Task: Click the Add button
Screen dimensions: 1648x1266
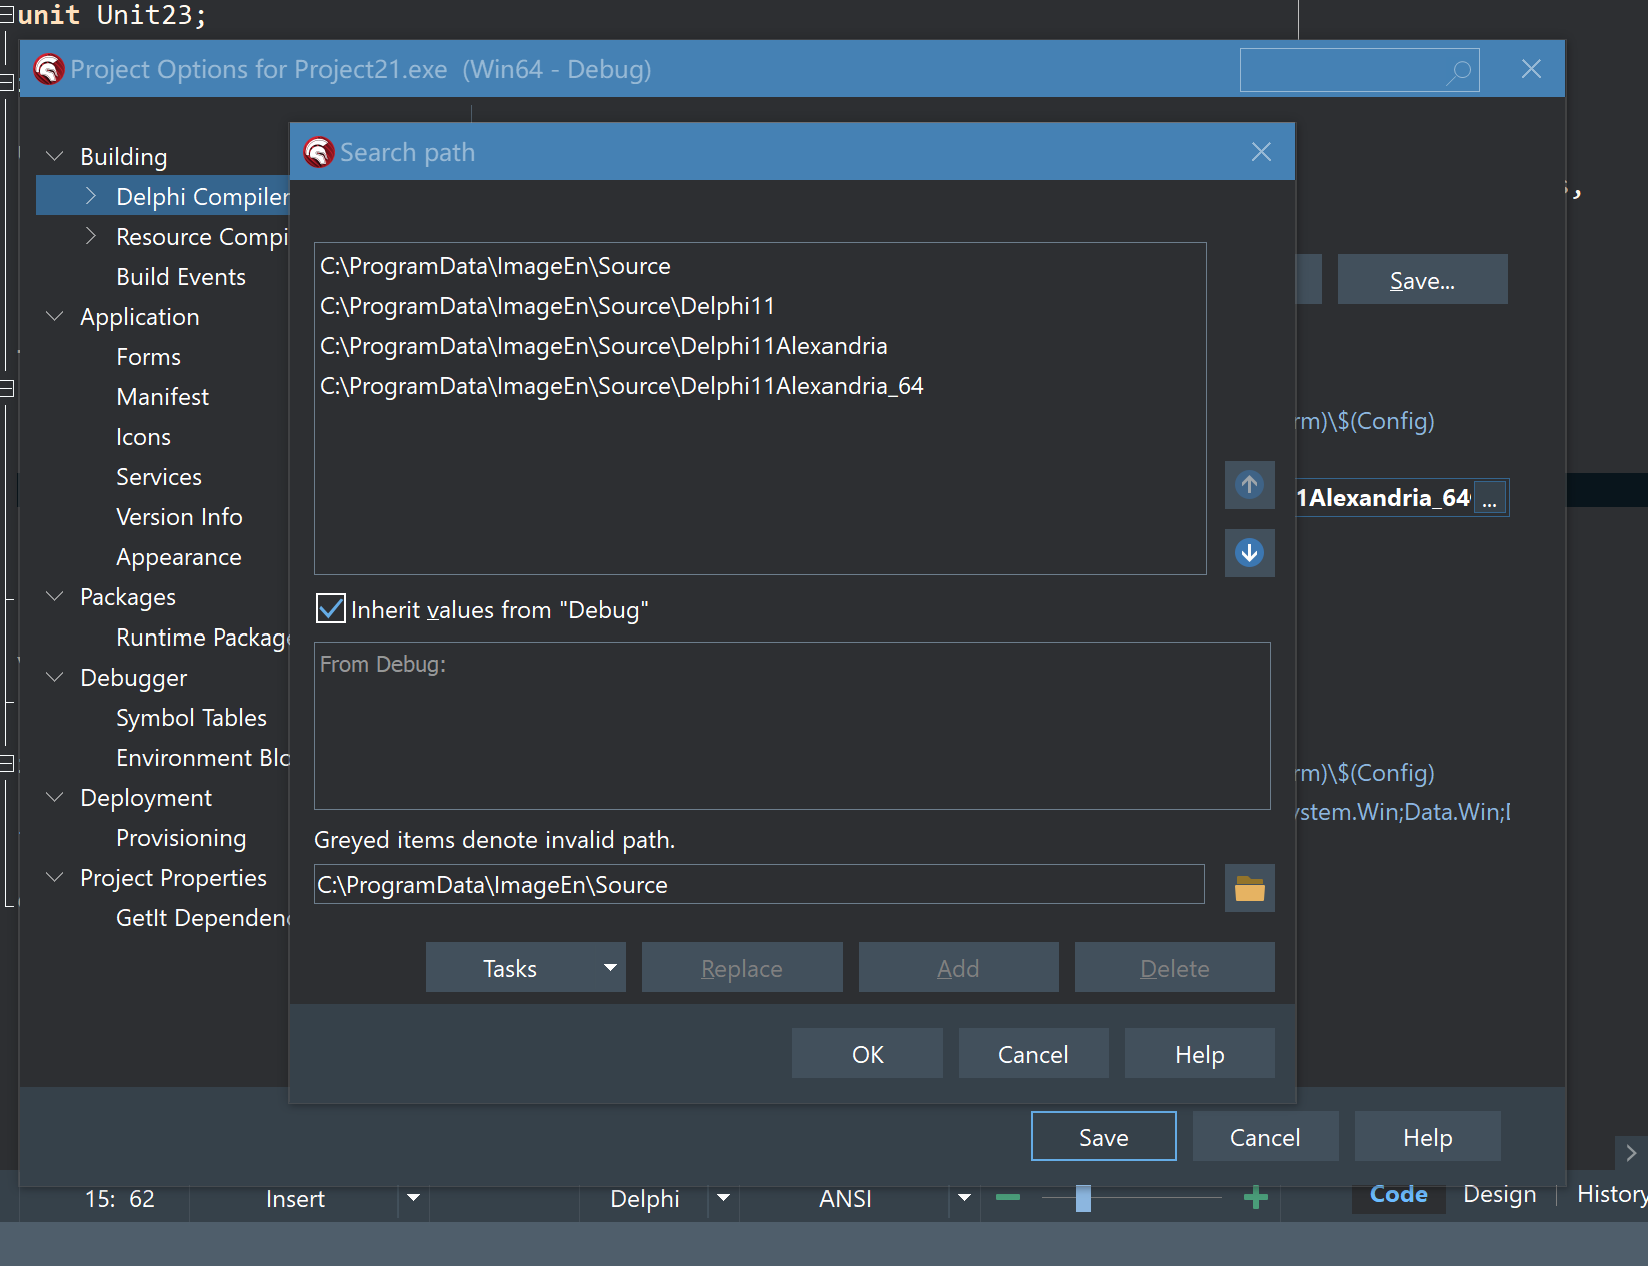Action: coord(958,968)
